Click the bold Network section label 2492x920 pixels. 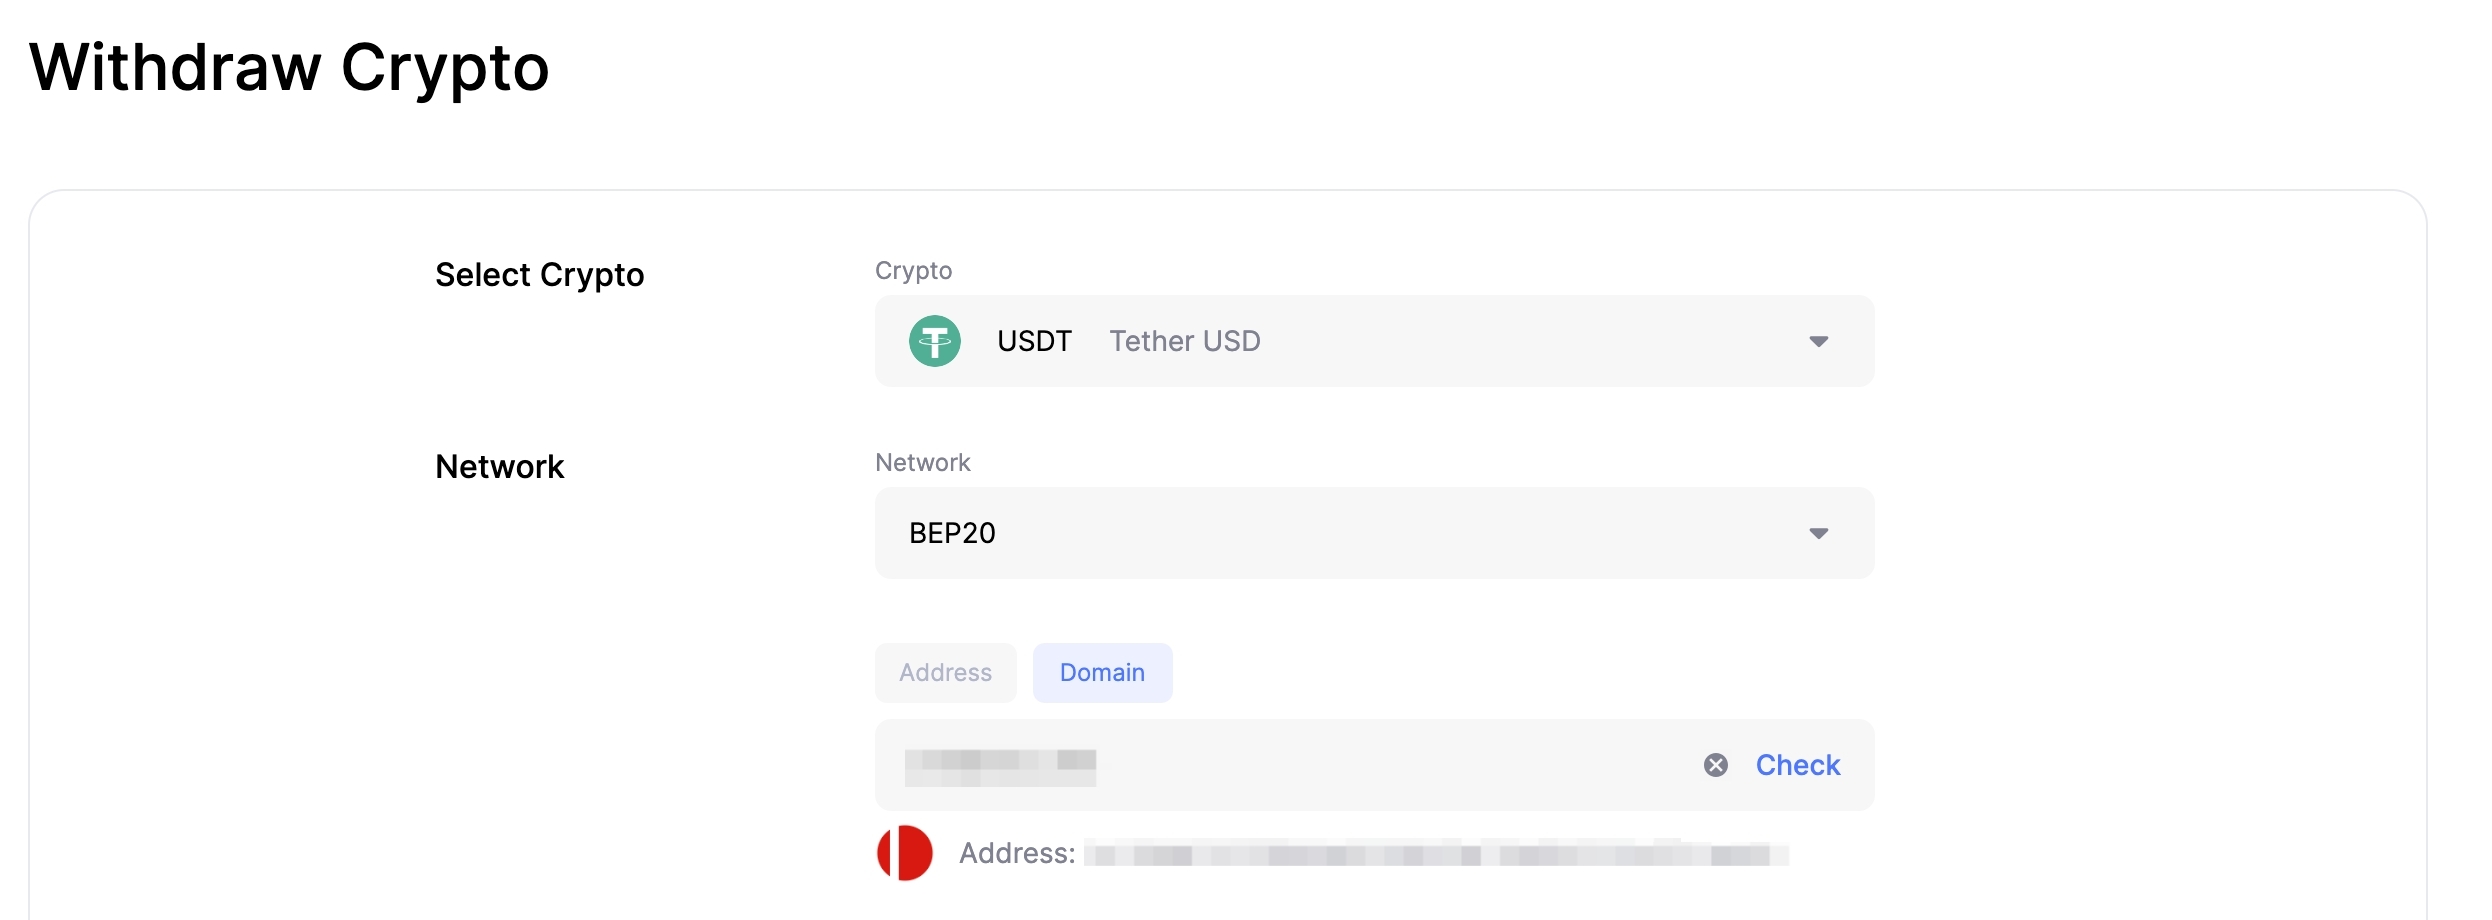tap(499, 467)
